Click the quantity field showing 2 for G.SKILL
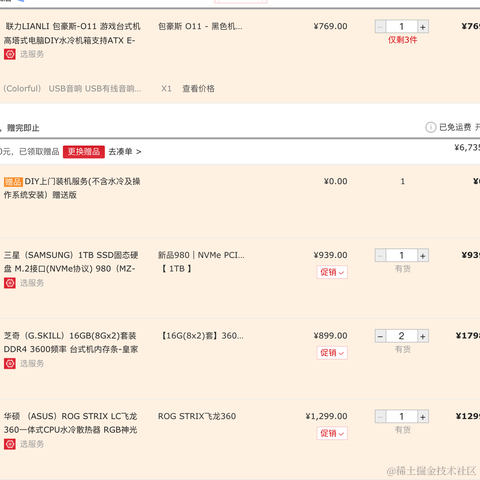Viewport: 480px width, 480px height. pyautogui.click(x=402, y=336)
